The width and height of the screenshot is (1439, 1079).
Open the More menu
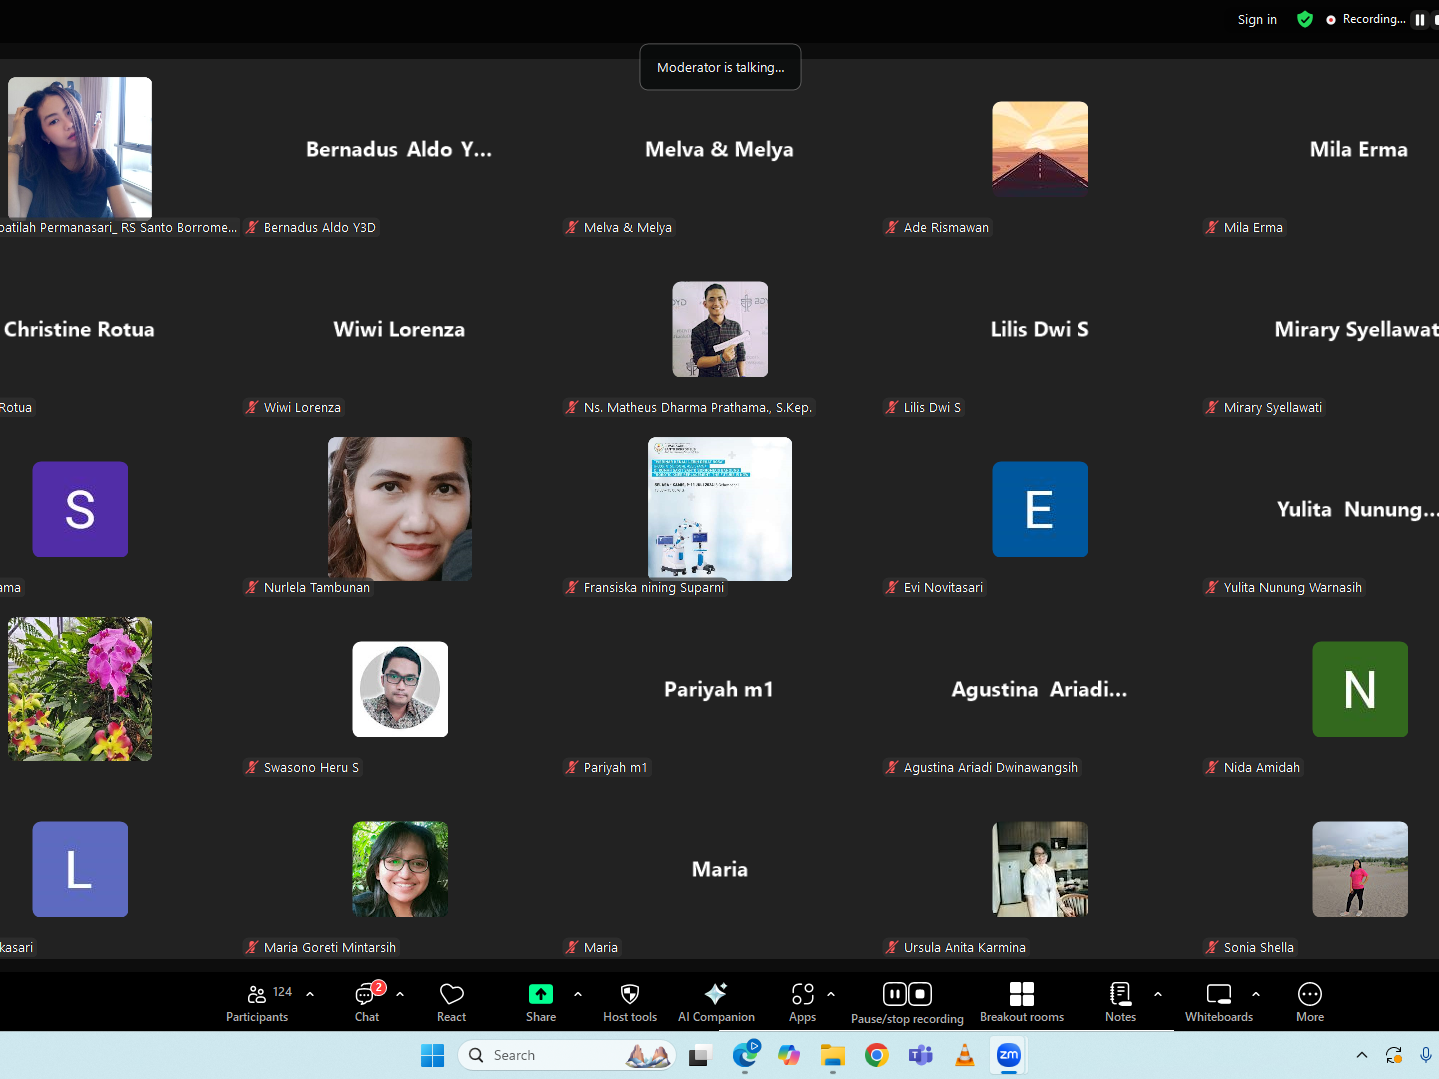point(1309,1002)
